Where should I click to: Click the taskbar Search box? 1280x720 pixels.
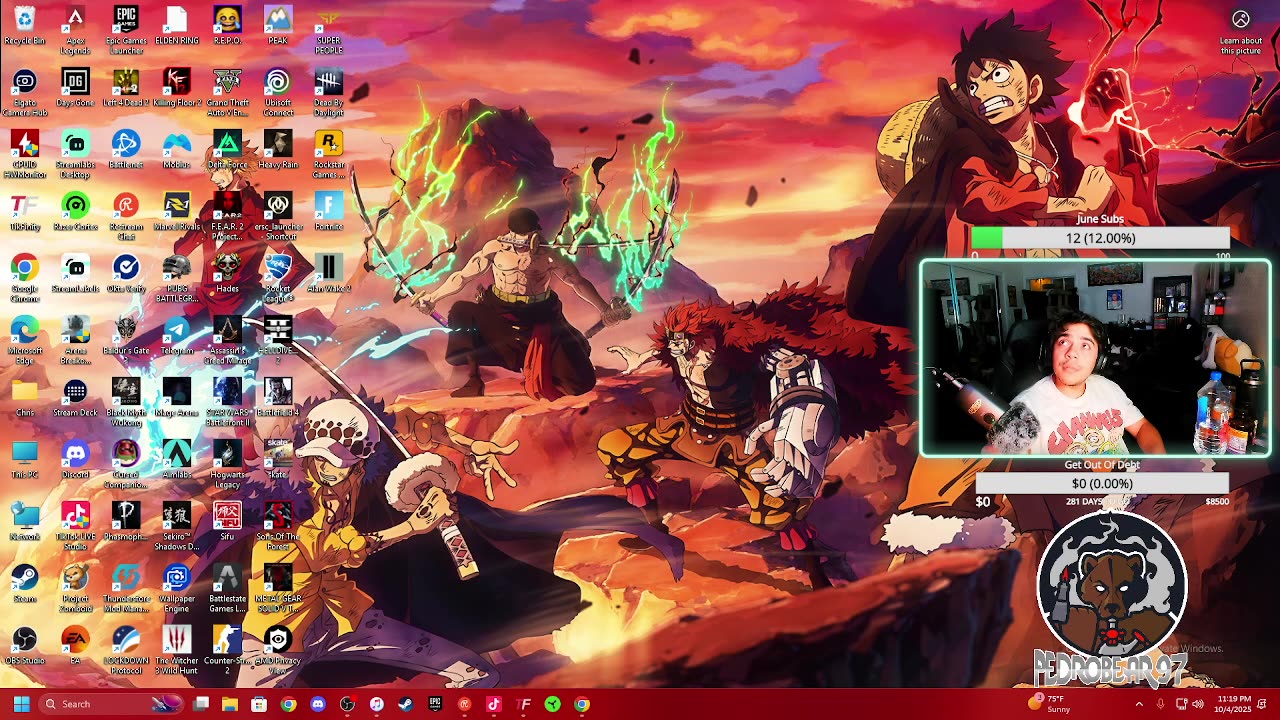(x=112, y=704)
